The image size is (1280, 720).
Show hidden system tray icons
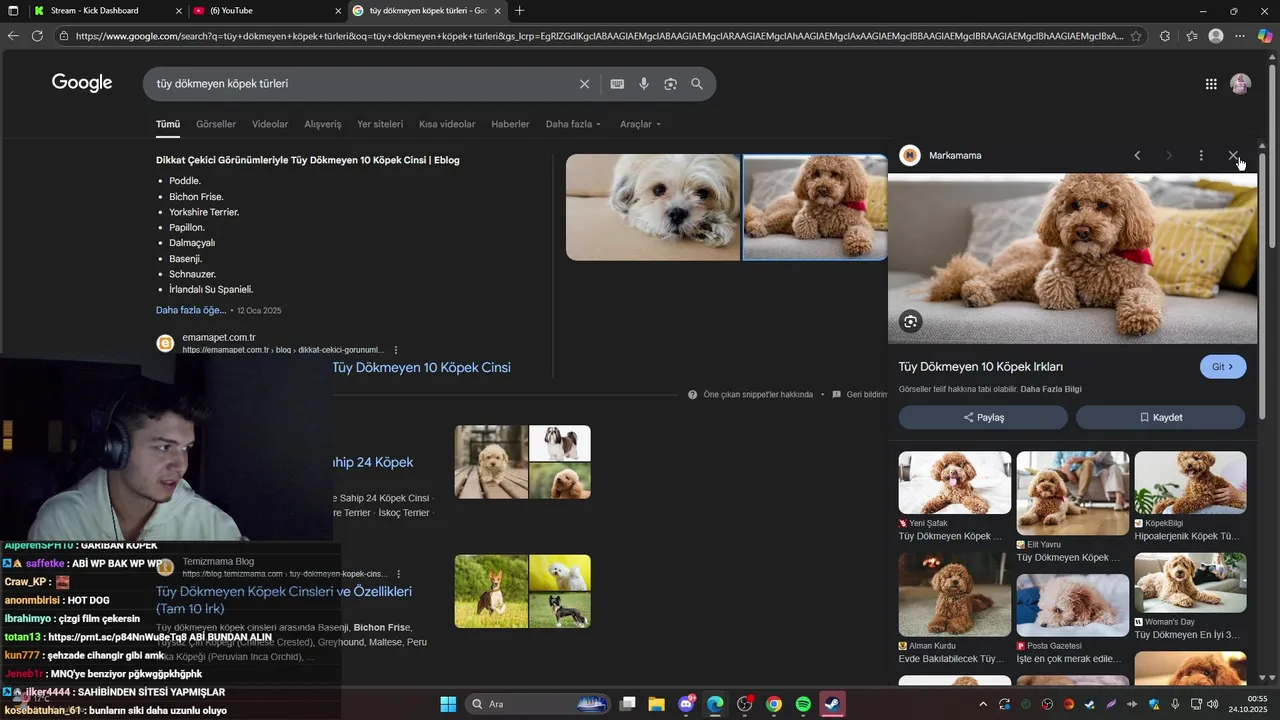tap(982, 704)
